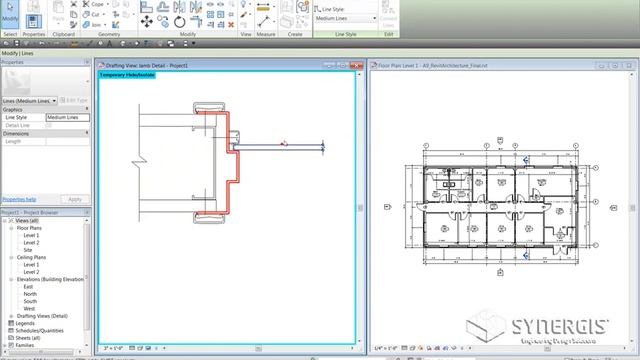
Task: Select the Trim/Extend to Corner tool
Action: pyautogui.click(x=196, y=22)
